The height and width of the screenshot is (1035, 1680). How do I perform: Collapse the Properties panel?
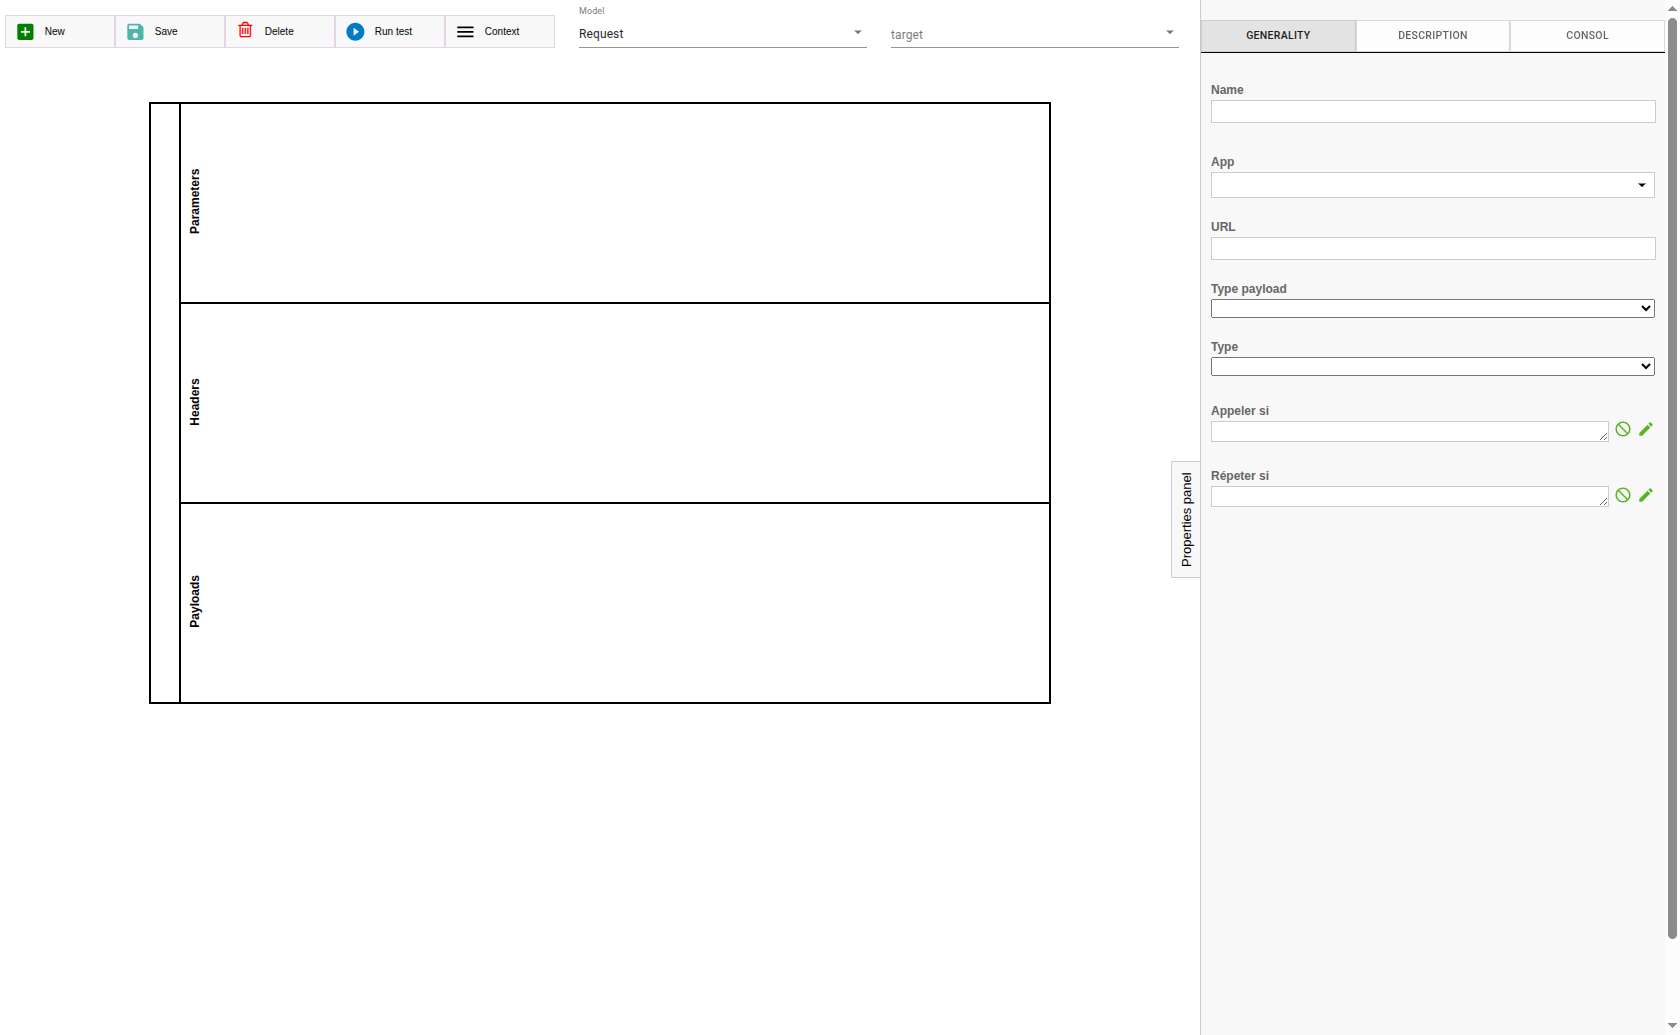click(x=1186, y=518)
